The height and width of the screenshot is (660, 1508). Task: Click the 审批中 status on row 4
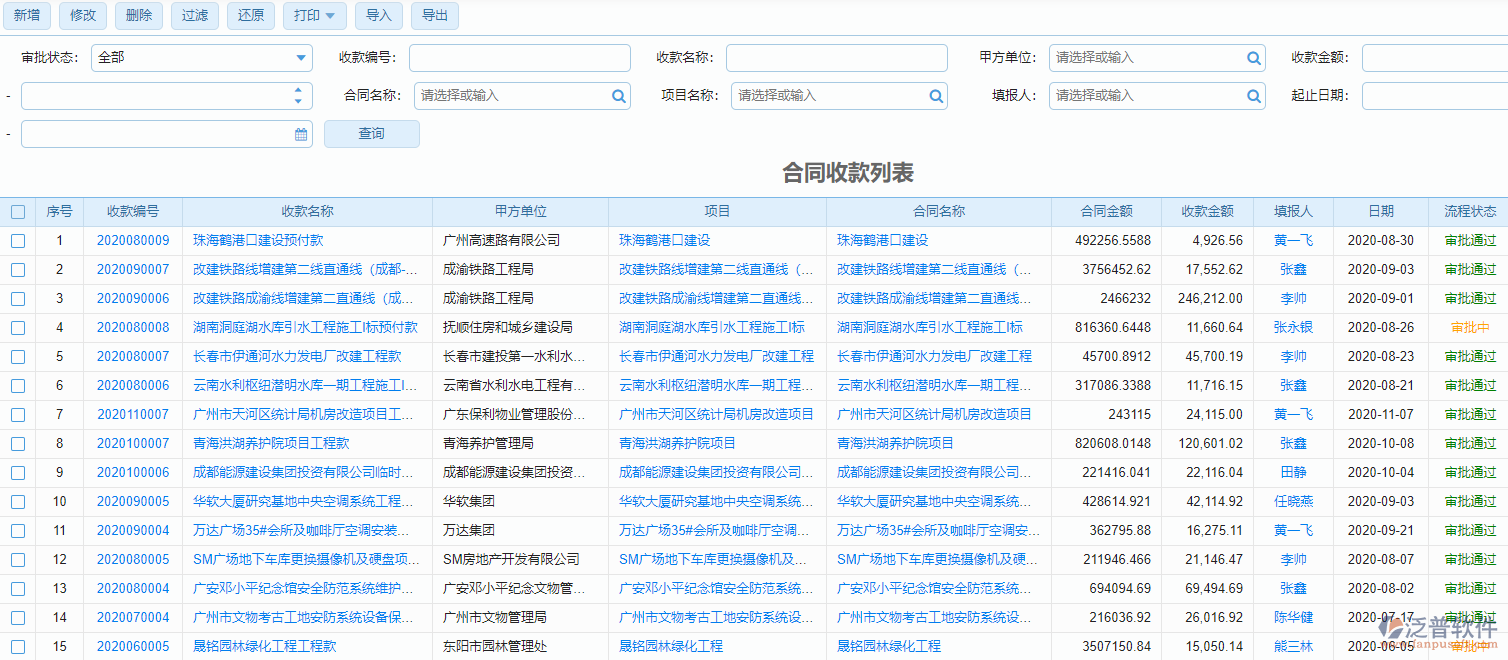(x=1472, y=327)
